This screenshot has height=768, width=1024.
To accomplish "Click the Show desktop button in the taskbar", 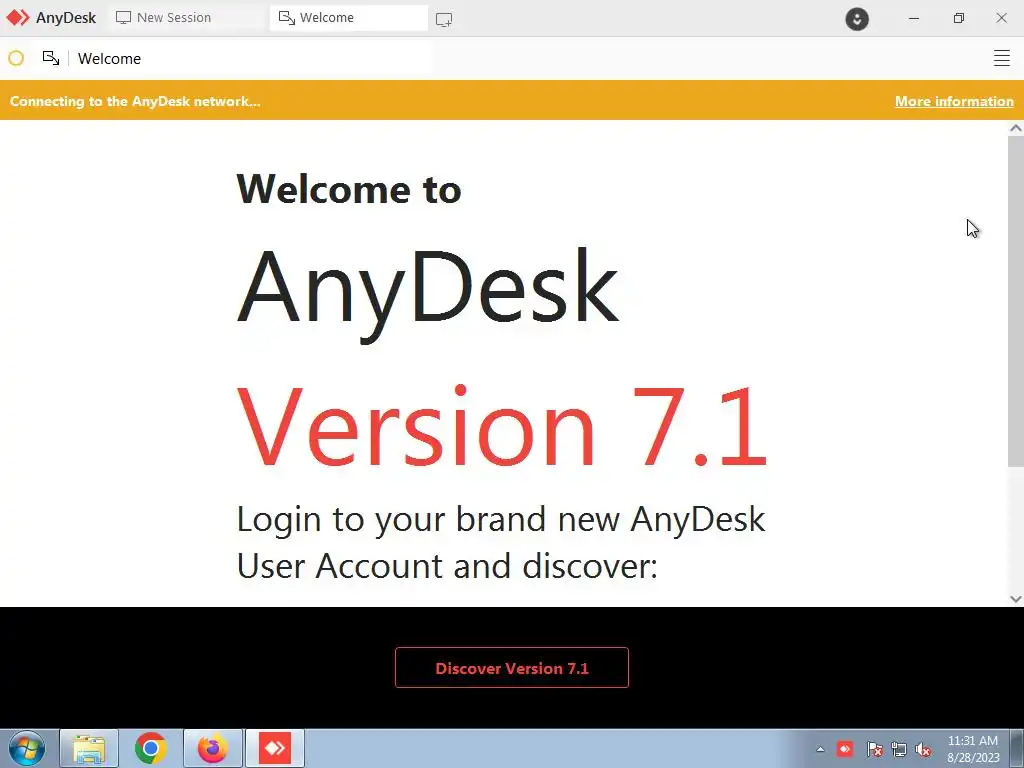I will [1017, 748].
